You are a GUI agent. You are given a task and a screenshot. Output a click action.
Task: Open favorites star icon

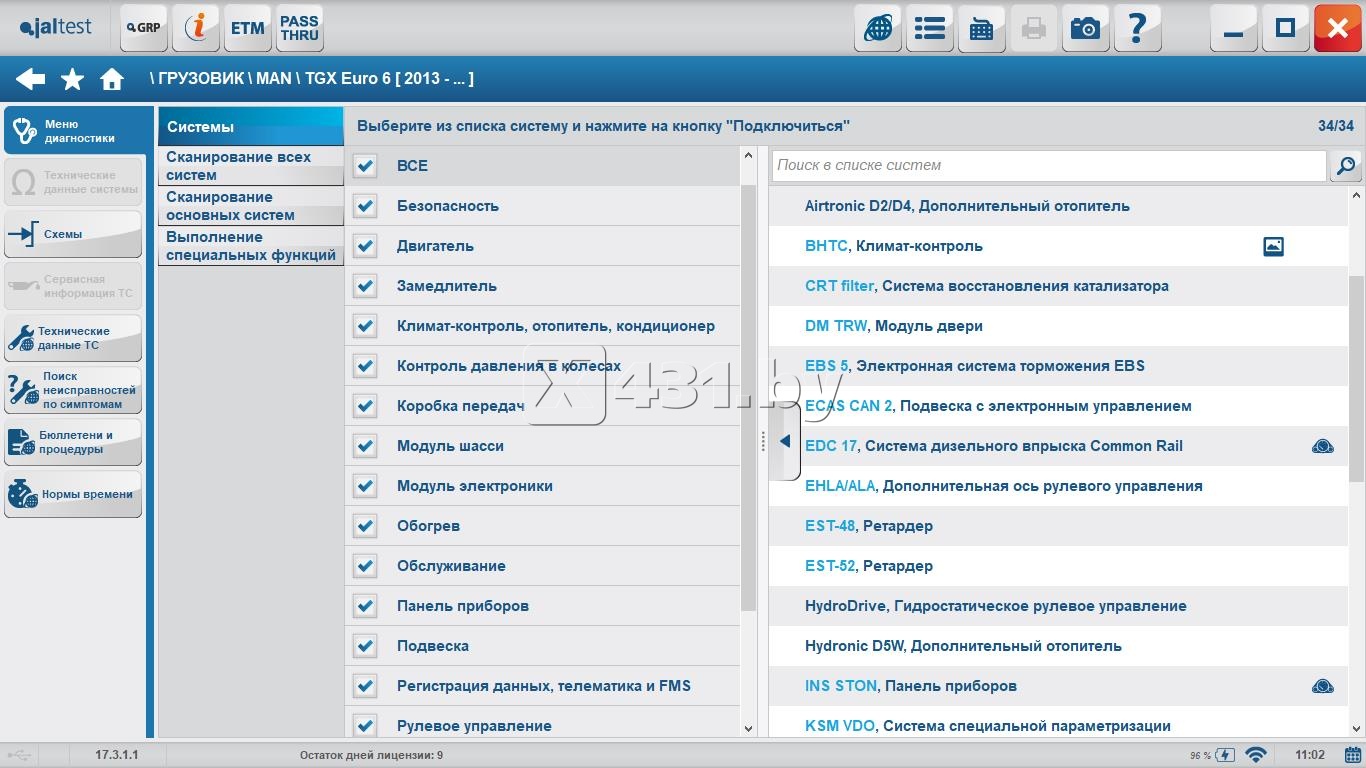[x=72, y=80]
